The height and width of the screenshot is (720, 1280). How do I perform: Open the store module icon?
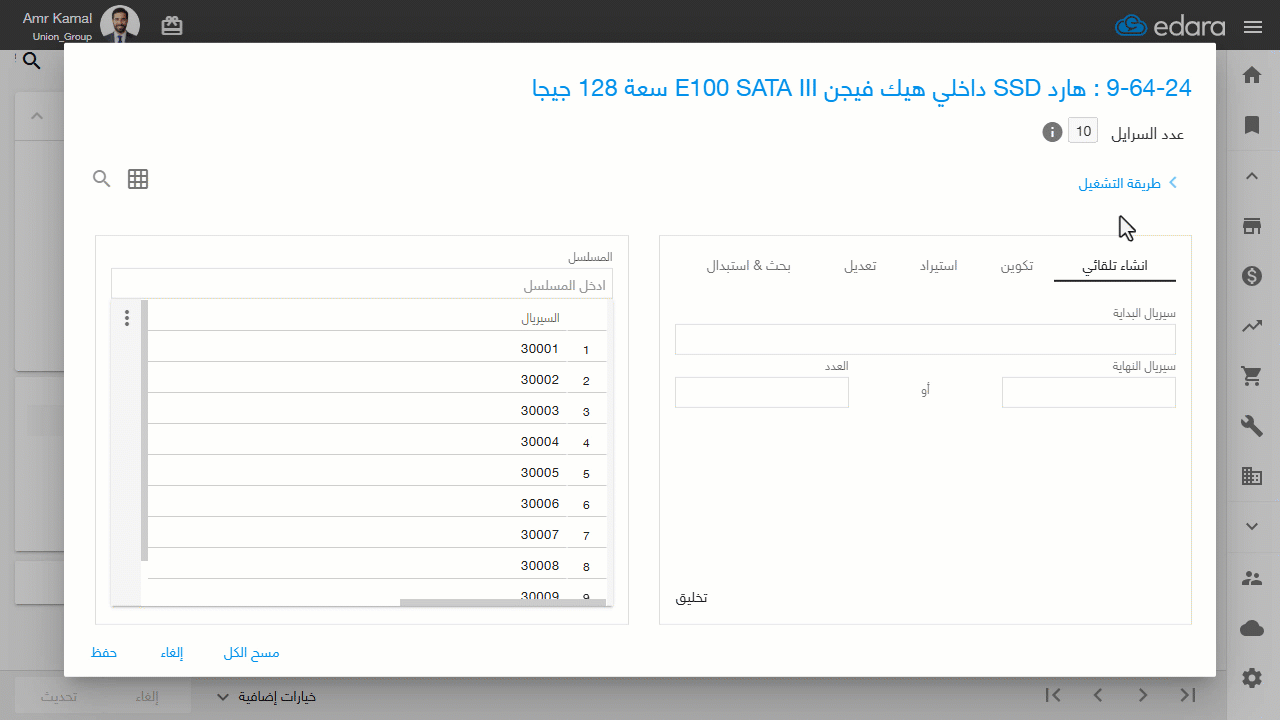(1251, 226)
